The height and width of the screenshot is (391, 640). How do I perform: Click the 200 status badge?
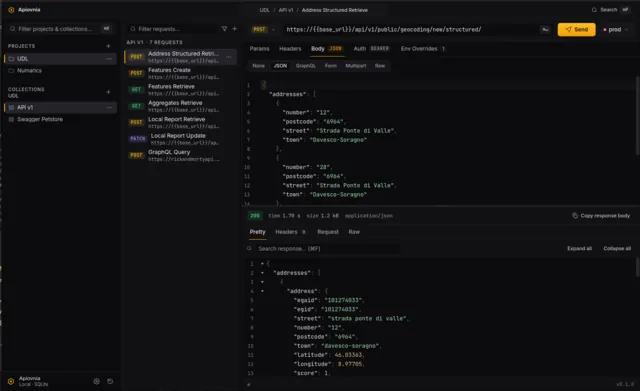pyautogui.click(x=255, y=215)
